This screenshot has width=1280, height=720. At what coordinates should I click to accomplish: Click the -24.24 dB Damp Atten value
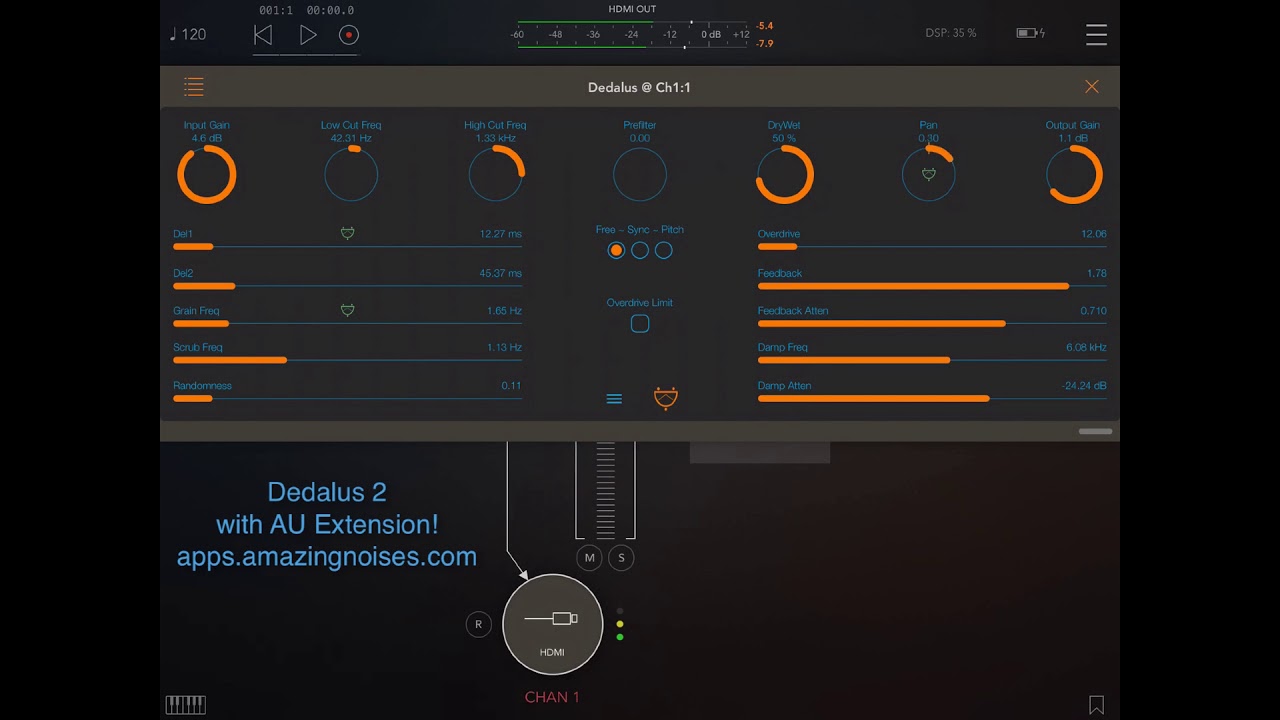point(1084,386)
